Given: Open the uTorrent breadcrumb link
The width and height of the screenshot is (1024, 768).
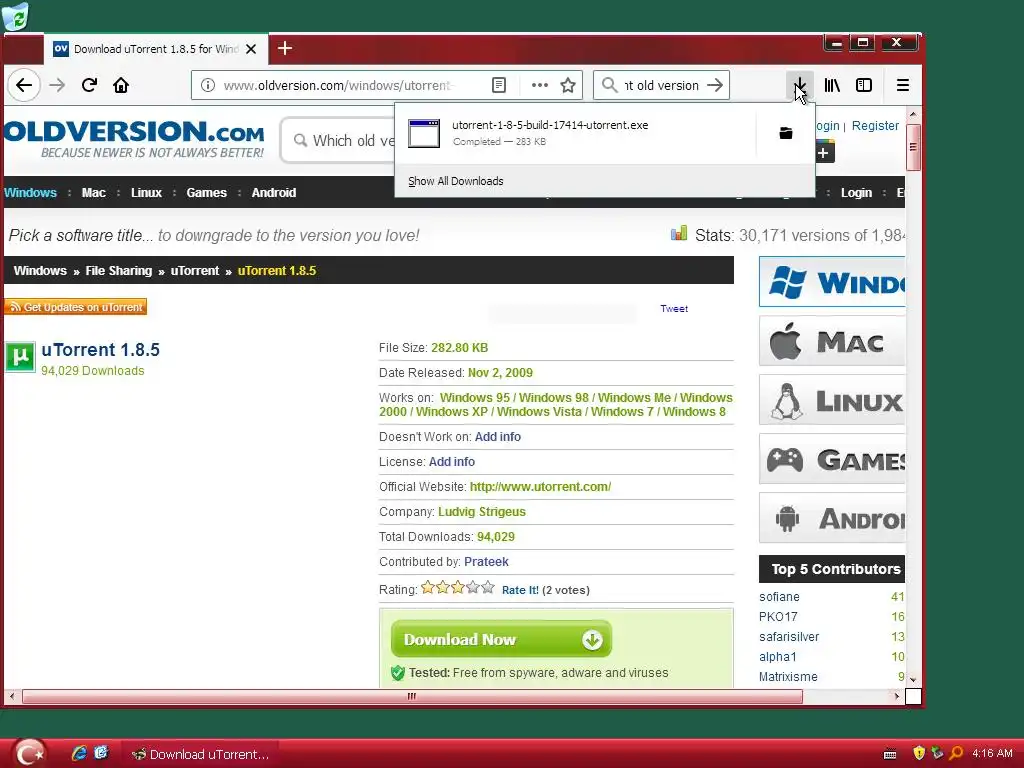Looking at the screenshot, I should point(195,270).
